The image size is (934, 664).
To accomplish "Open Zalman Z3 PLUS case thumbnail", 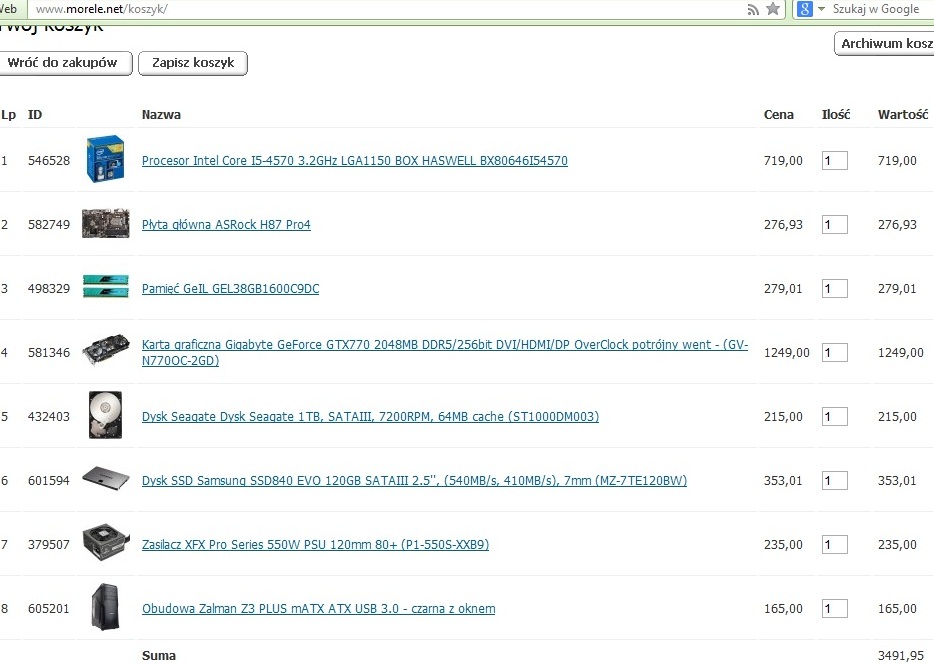I will pos(105,607).
